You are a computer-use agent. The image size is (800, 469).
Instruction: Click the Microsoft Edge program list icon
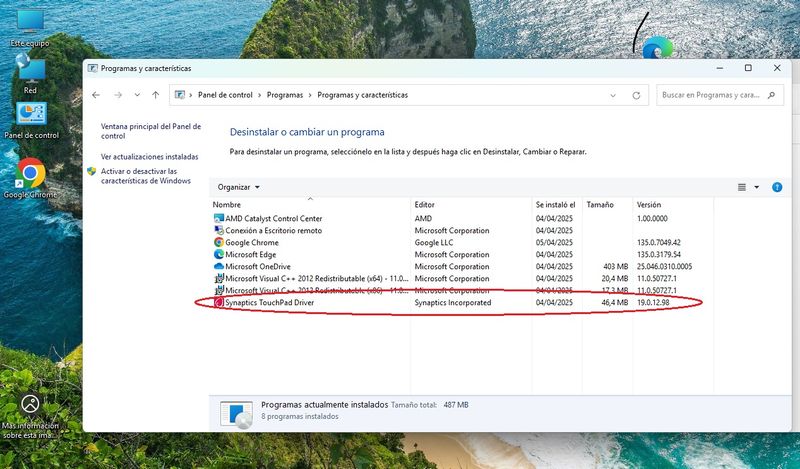click(x=219, y=255)
